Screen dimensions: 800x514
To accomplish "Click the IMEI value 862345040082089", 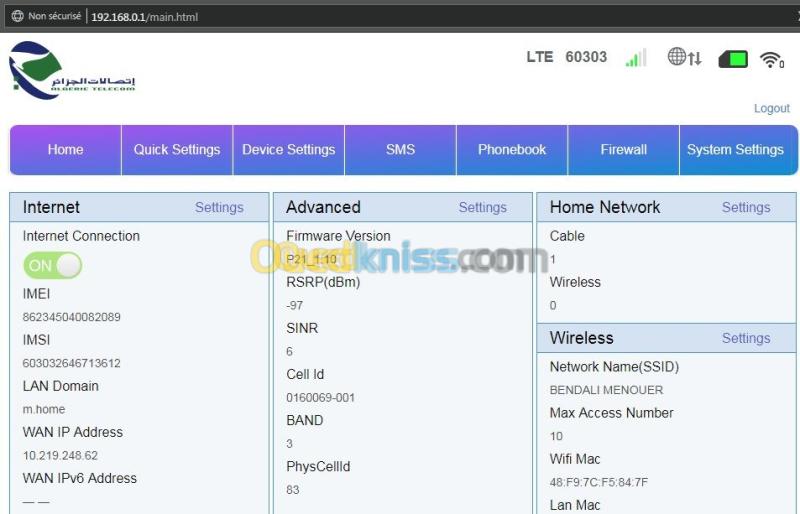I will (x=71, y=317).
